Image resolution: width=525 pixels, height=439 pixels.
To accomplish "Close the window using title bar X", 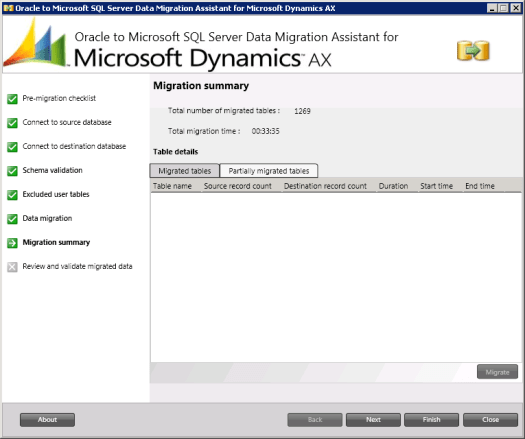I will pos(516,8).
